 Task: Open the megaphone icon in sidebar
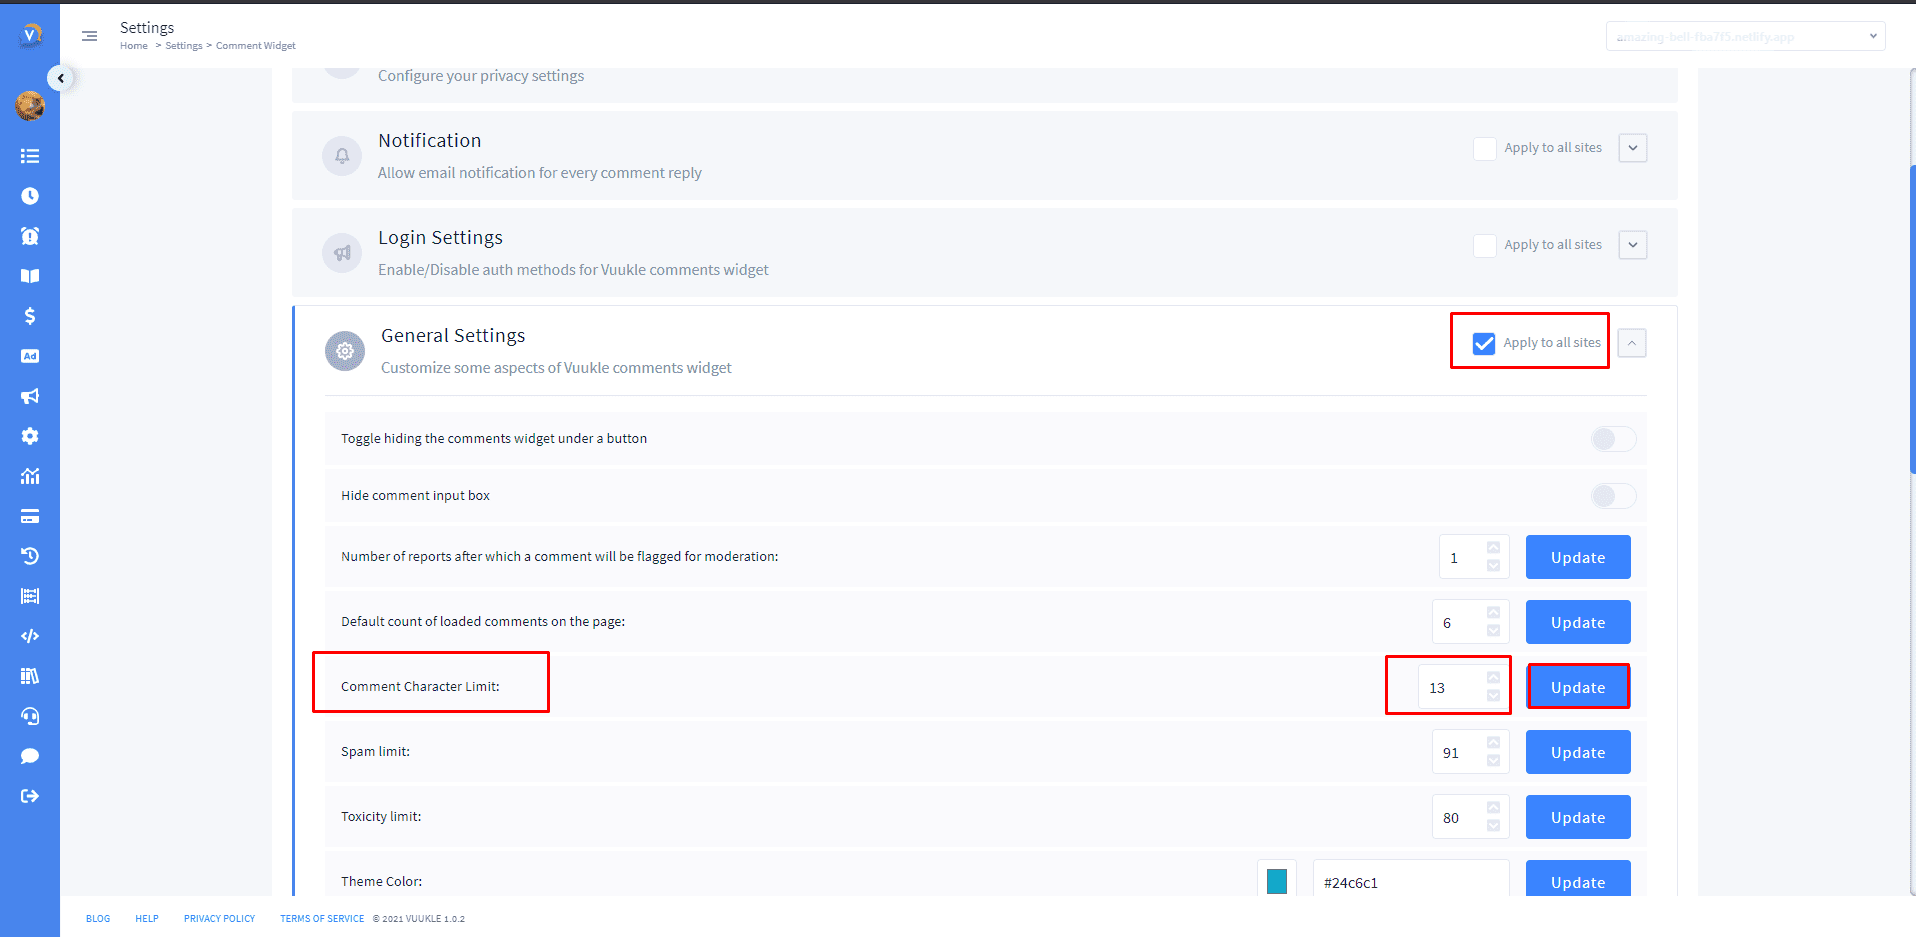pos(30,396)
